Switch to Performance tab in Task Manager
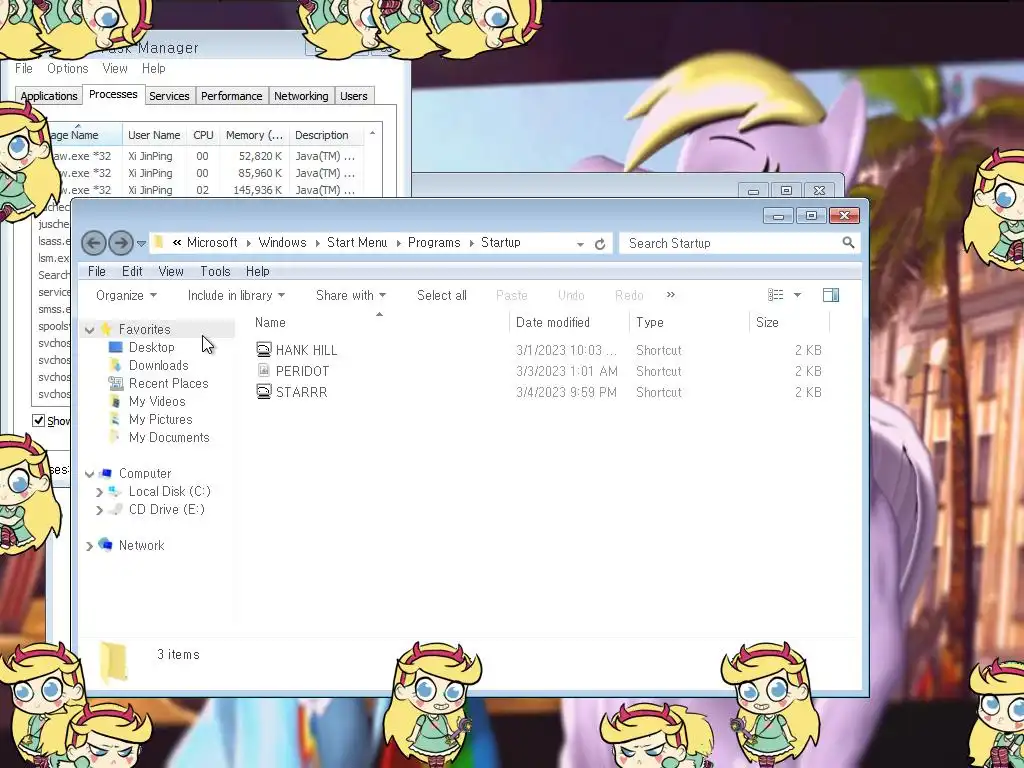Viewport: 1024px width, 768px height. [231, 96]
